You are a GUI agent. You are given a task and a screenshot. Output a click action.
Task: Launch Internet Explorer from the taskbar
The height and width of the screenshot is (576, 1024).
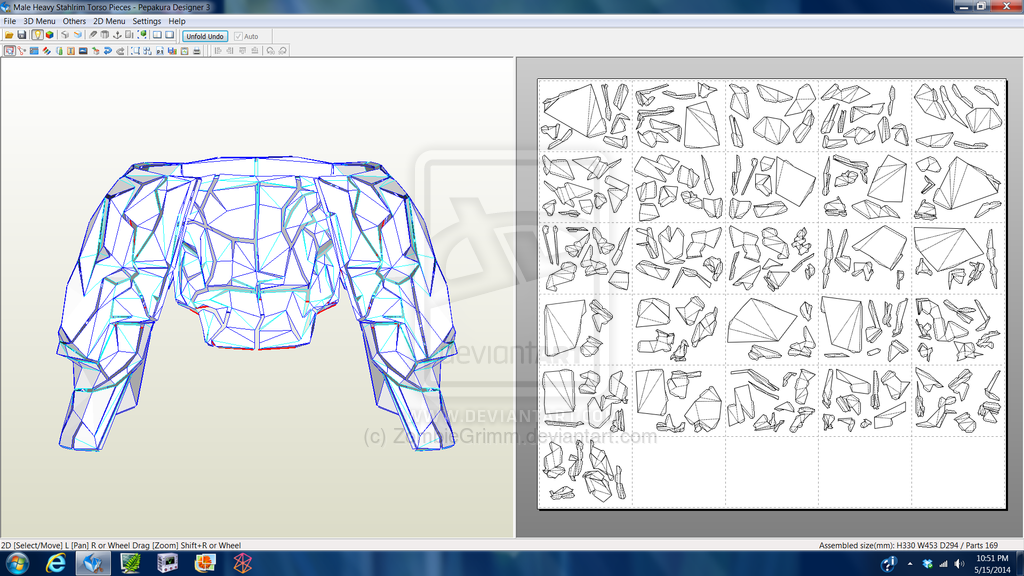[56, 563]
